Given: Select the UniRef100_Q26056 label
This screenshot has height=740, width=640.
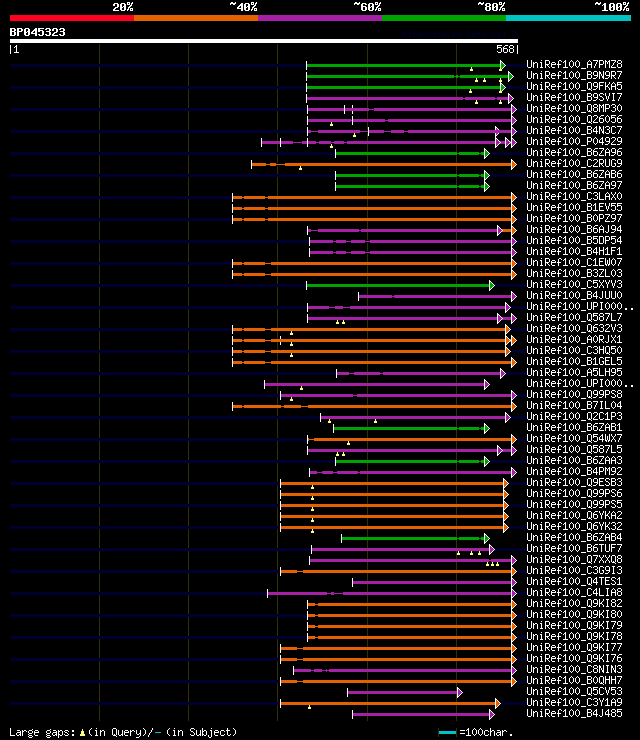Looking at the screenshot, I should pos(574,119).
